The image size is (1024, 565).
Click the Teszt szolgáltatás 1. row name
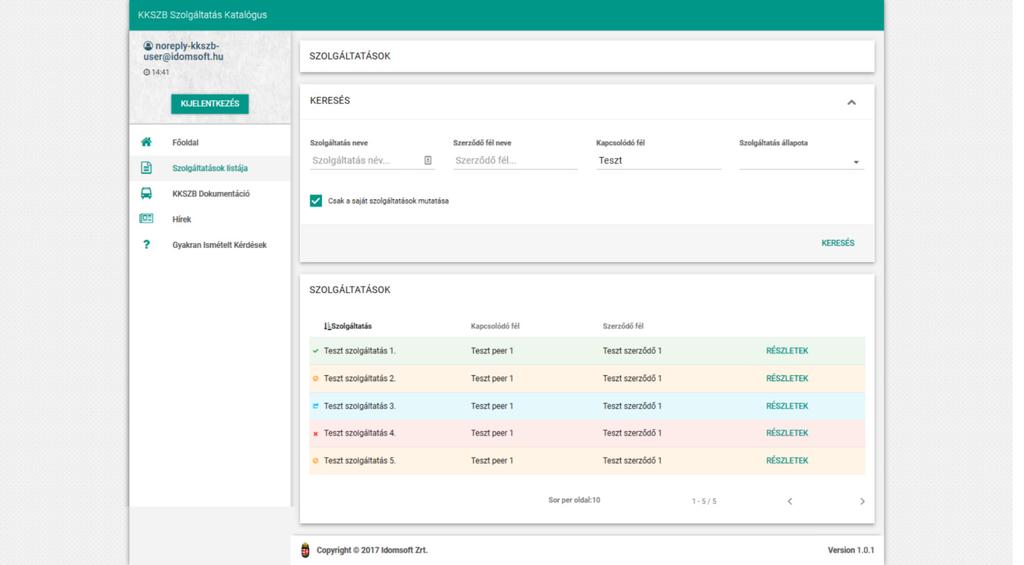click(x=360, y=351)
